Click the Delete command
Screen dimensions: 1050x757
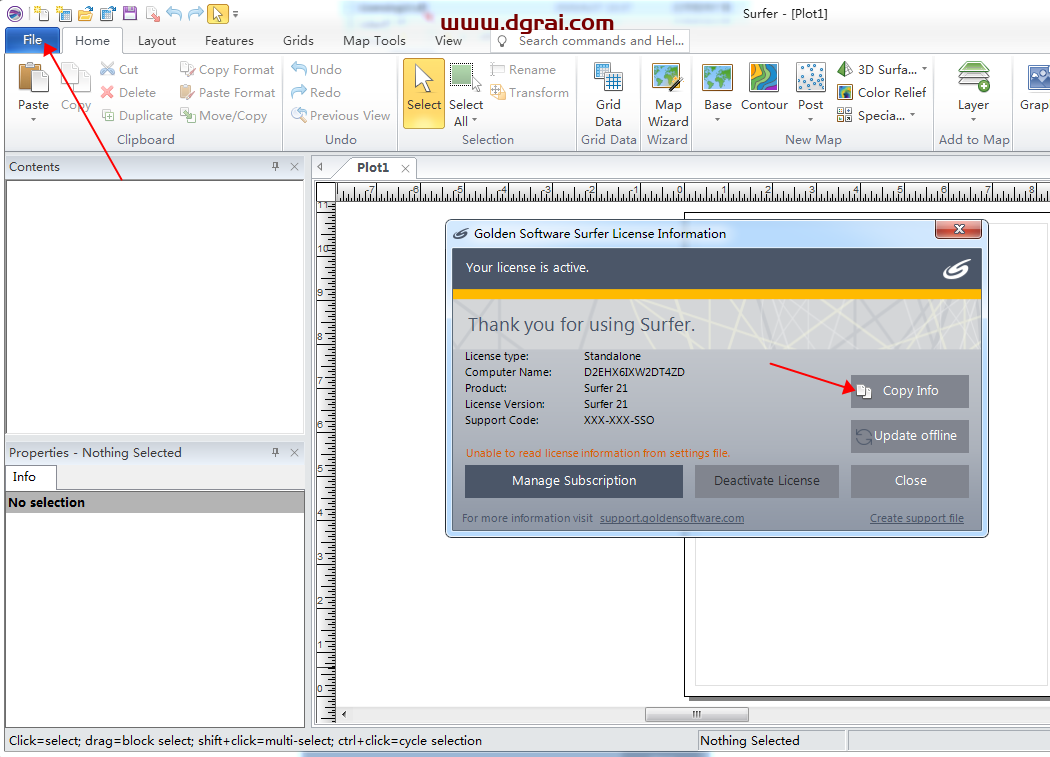pos(128,92)
